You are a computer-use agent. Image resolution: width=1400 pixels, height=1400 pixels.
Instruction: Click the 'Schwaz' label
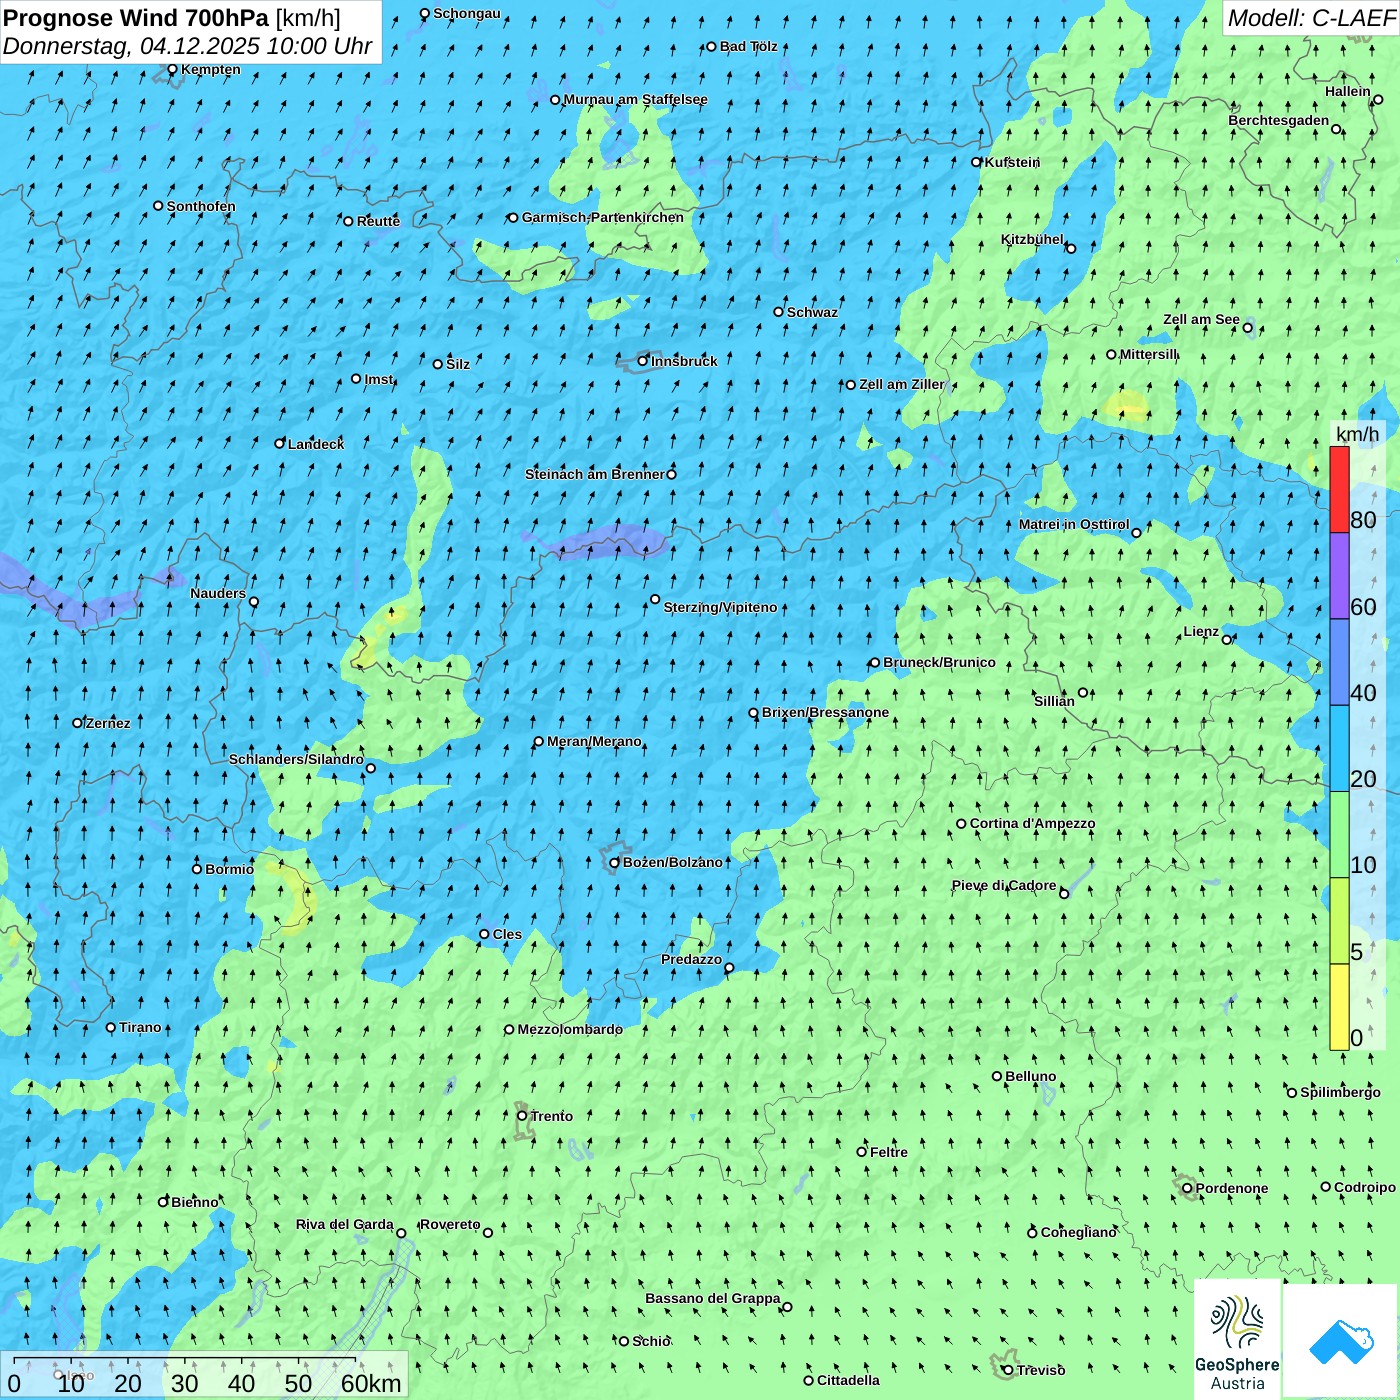coord(812,312)
